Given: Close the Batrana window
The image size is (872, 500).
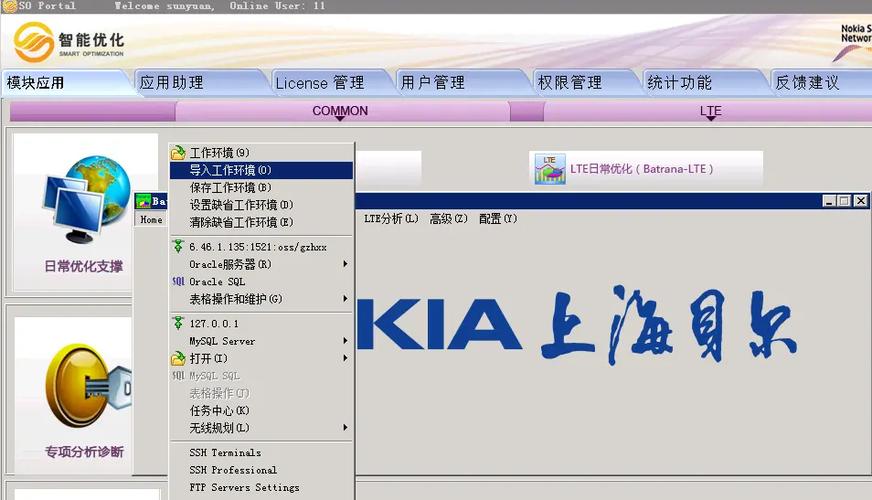Looking at the screenshot, I should pos(860,201).
